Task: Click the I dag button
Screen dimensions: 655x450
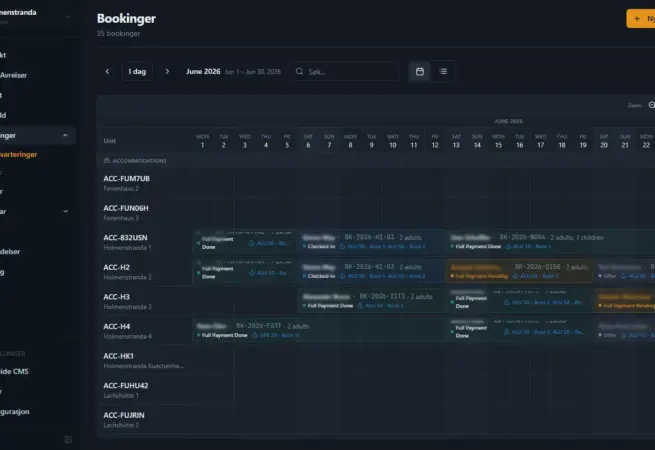Action: pyautogui.click(x=137, y=71)
